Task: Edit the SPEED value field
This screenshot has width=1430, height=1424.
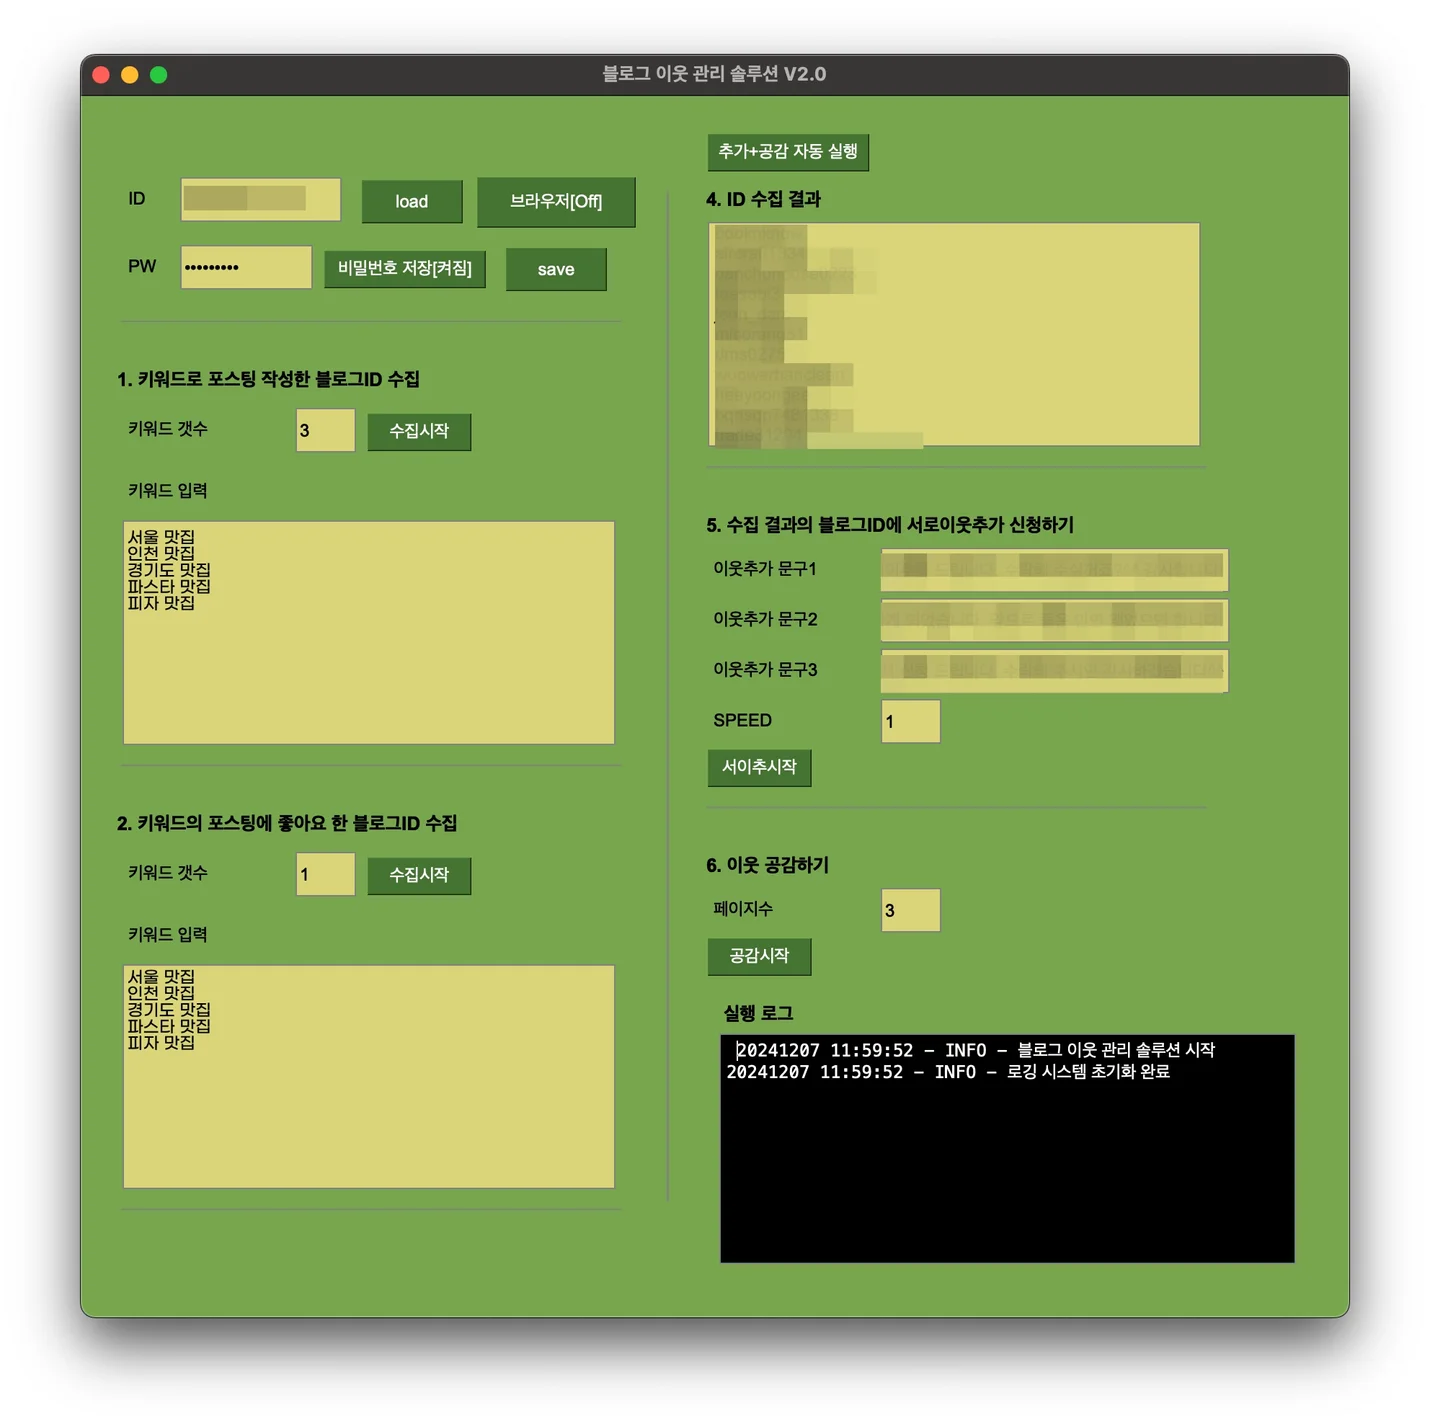Action: pyautogui.click(x=911, y=722)
